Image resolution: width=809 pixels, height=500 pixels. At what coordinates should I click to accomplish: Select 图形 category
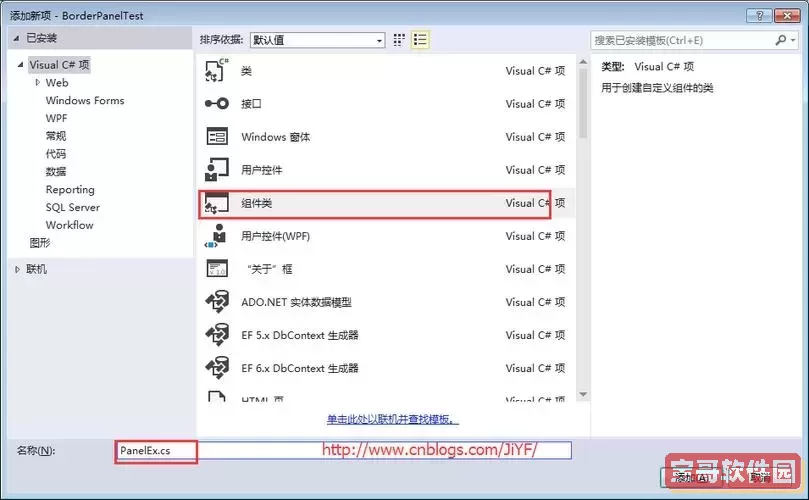pos(40,243)
